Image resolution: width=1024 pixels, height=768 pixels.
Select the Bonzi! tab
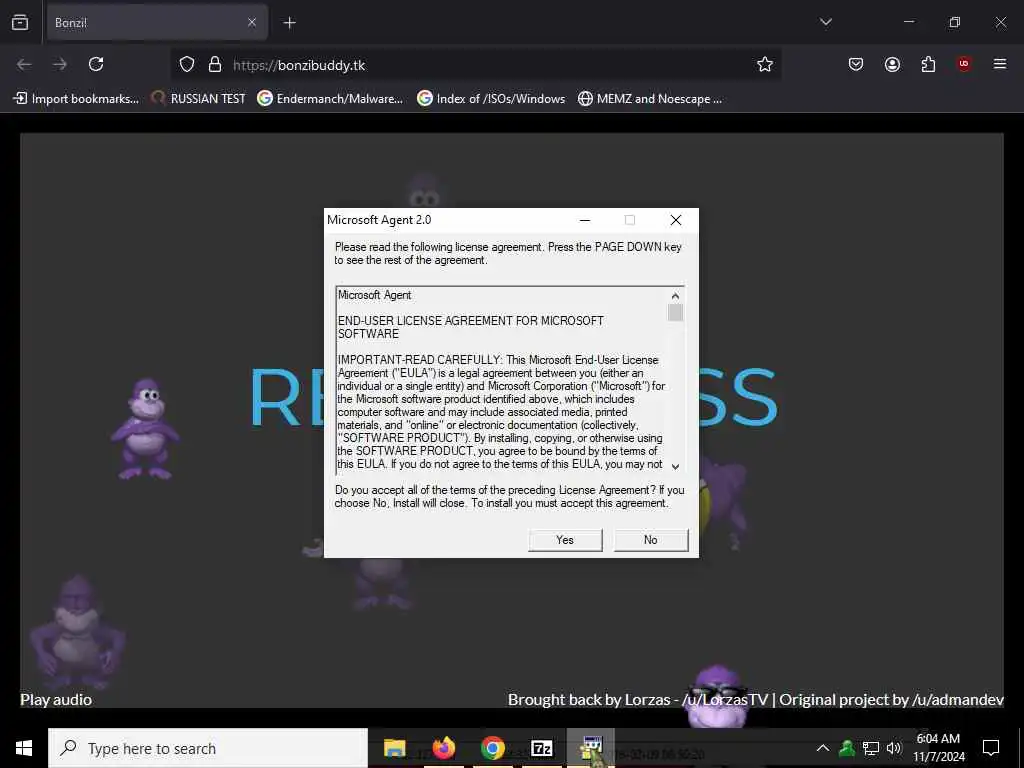(157, 23)
